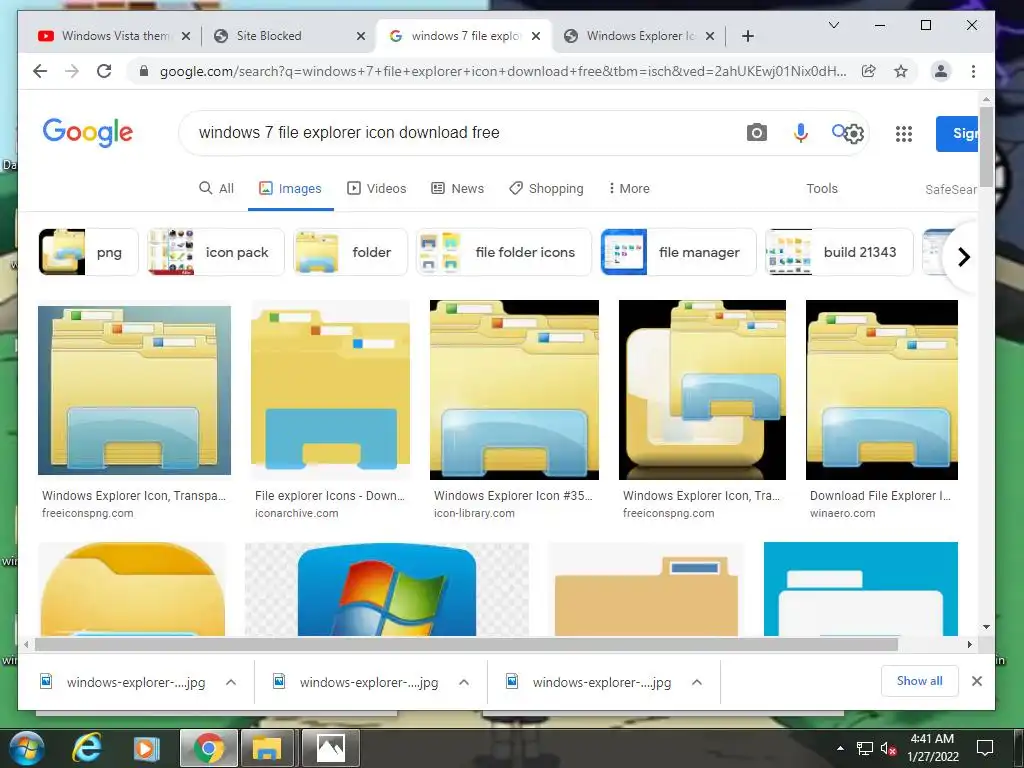Open iconarchive File explorer Icons thumbnail

click(330, 390)
